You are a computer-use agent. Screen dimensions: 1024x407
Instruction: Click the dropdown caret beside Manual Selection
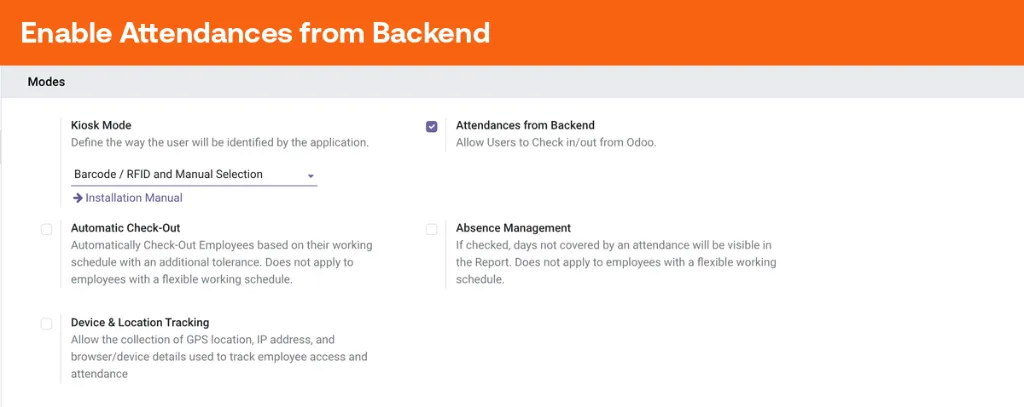(x=311, y=176)
